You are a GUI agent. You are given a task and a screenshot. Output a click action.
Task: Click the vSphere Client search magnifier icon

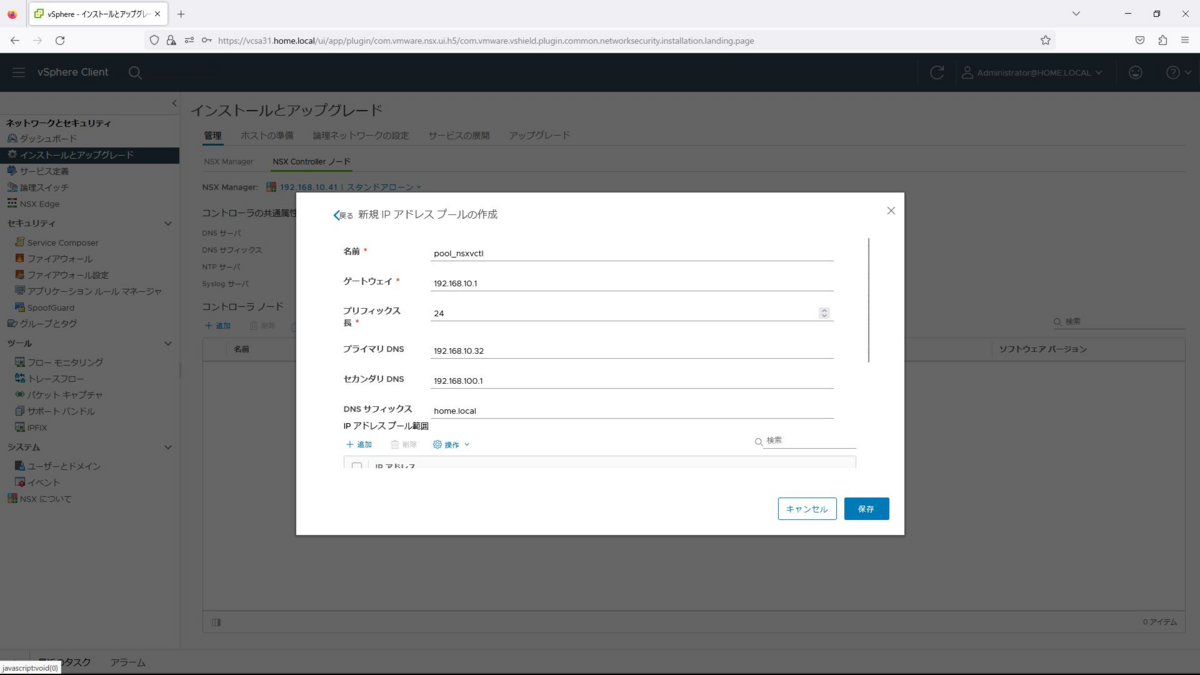point(135,72)
